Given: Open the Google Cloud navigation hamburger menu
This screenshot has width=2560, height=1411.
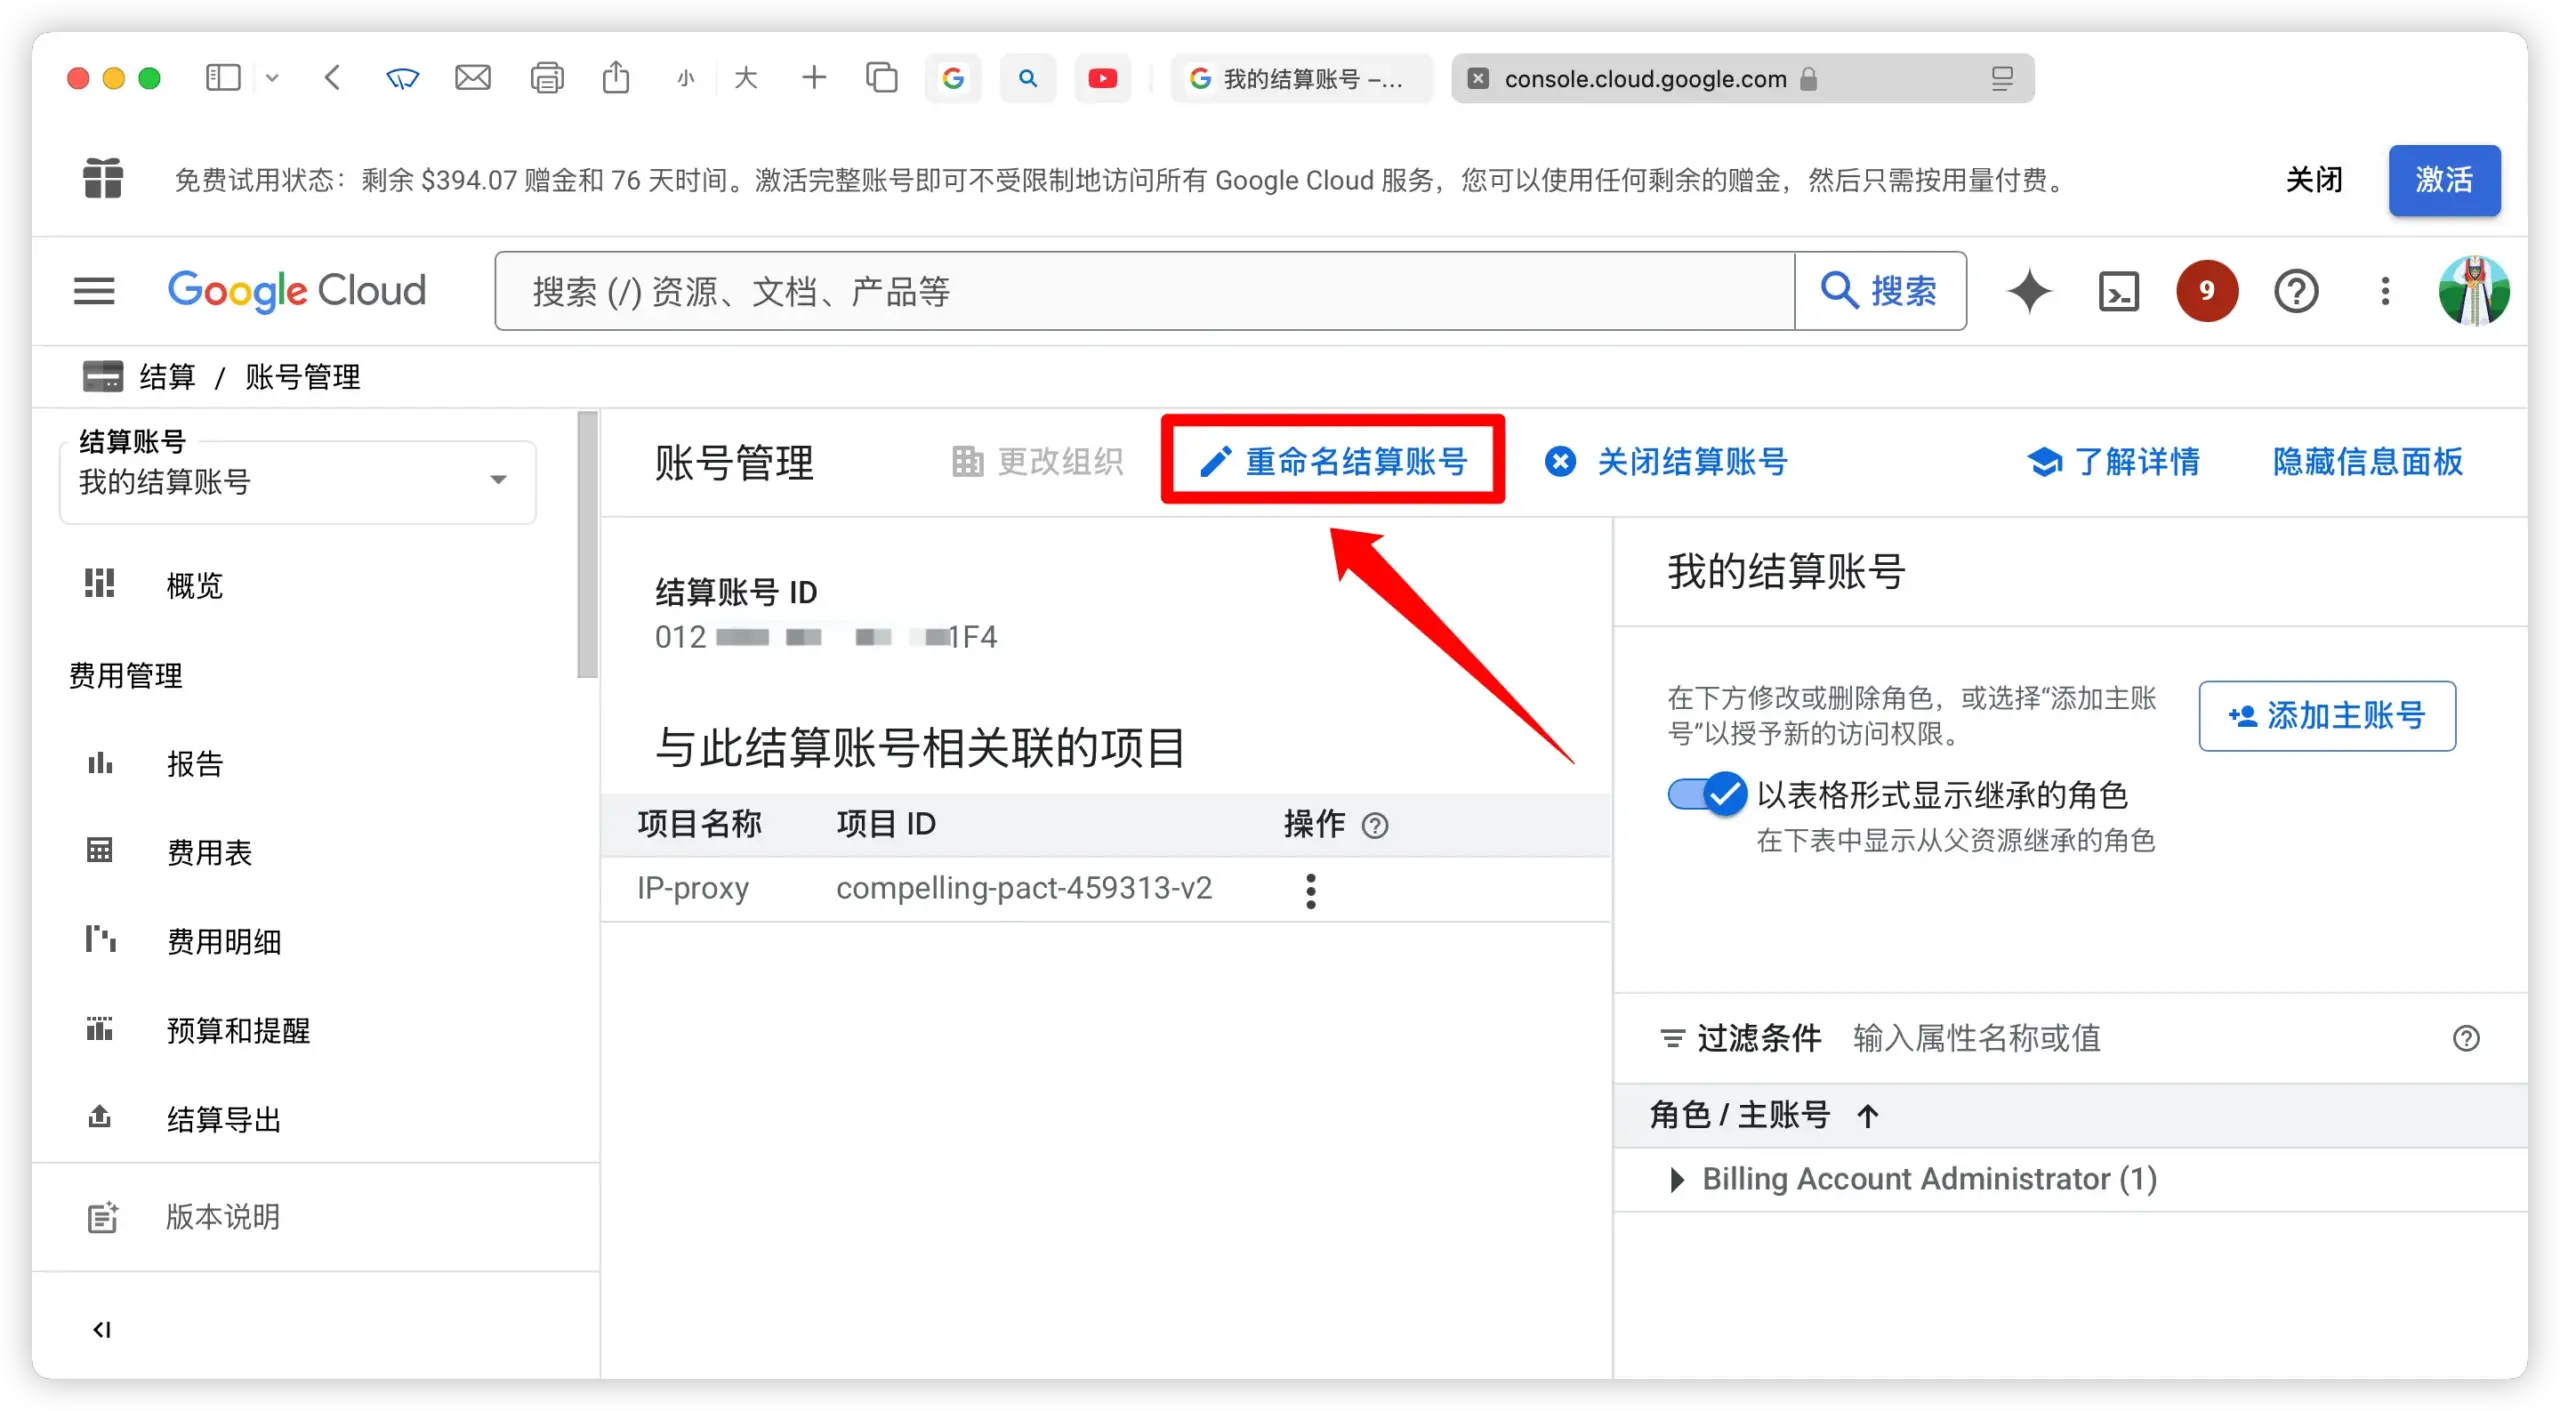Looking at the screenshot, I should tap(94, 291).
